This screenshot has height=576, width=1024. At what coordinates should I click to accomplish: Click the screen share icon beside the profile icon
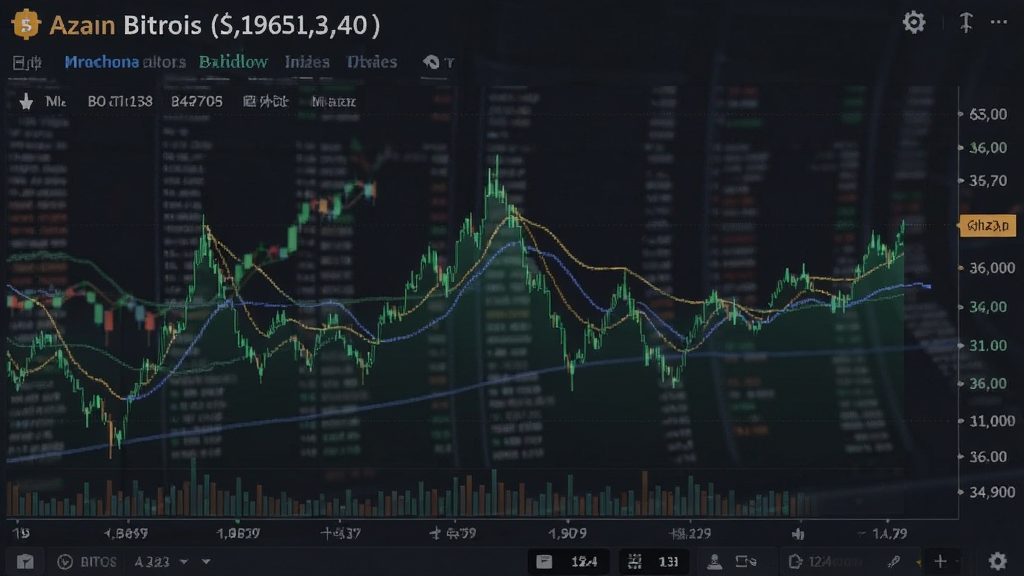(x=745, y=561)
